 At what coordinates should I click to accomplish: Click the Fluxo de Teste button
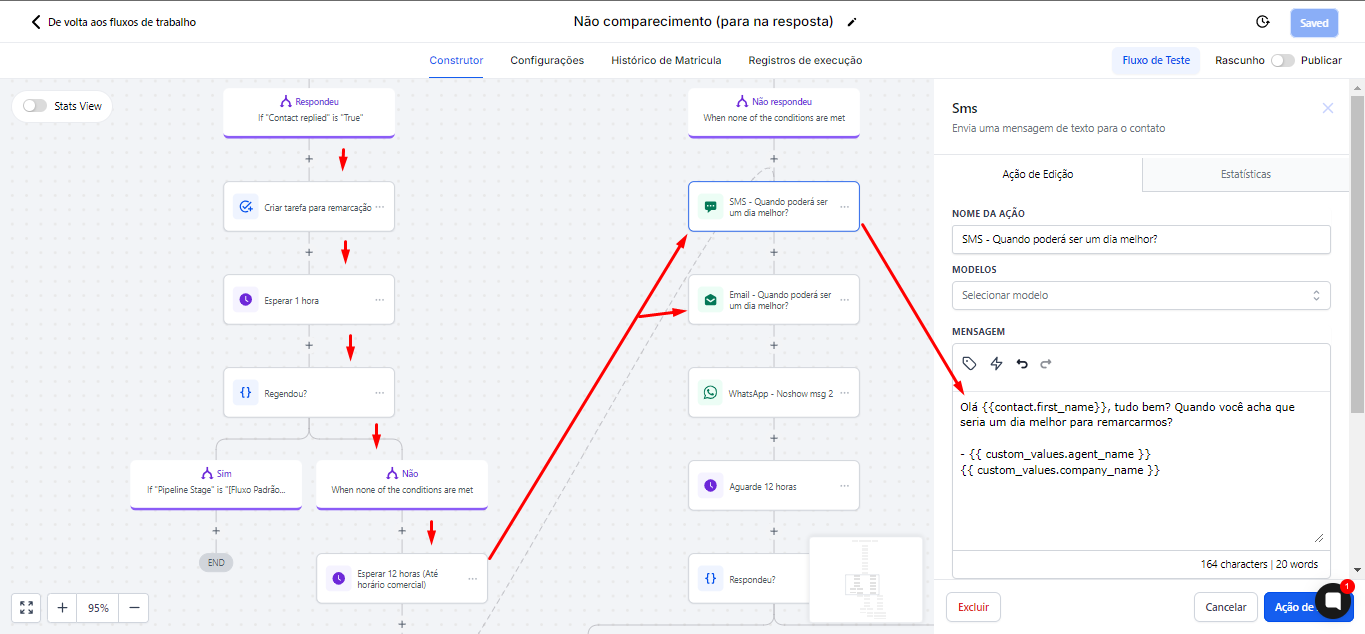1156,60
